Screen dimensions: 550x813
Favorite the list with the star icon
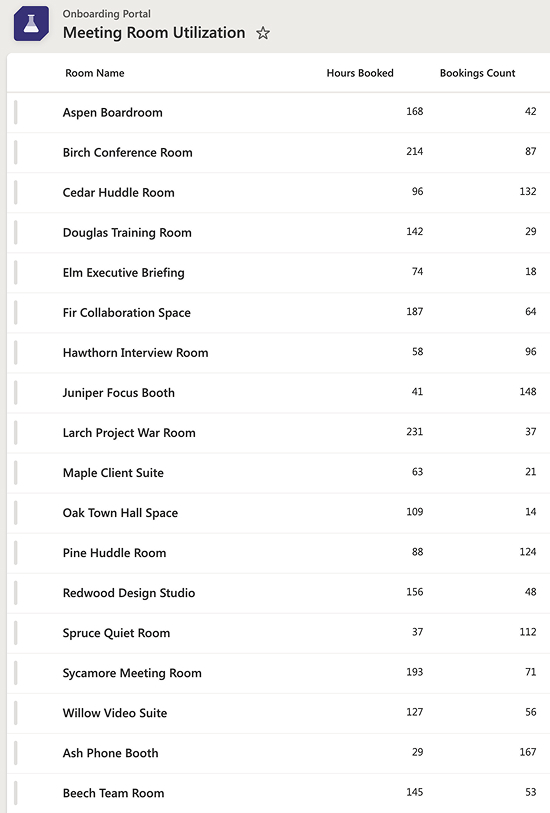tap(263, 33)
